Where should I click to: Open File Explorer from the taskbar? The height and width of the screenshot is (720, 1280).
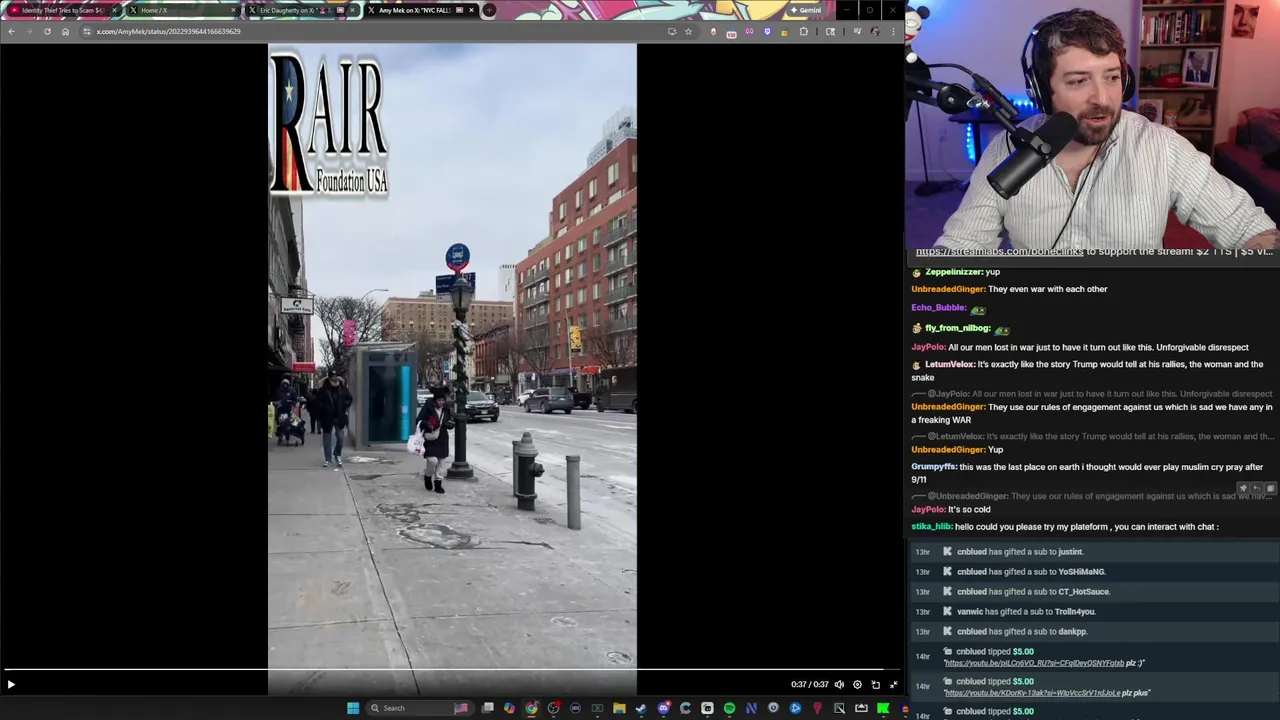(x=619, y=708)
